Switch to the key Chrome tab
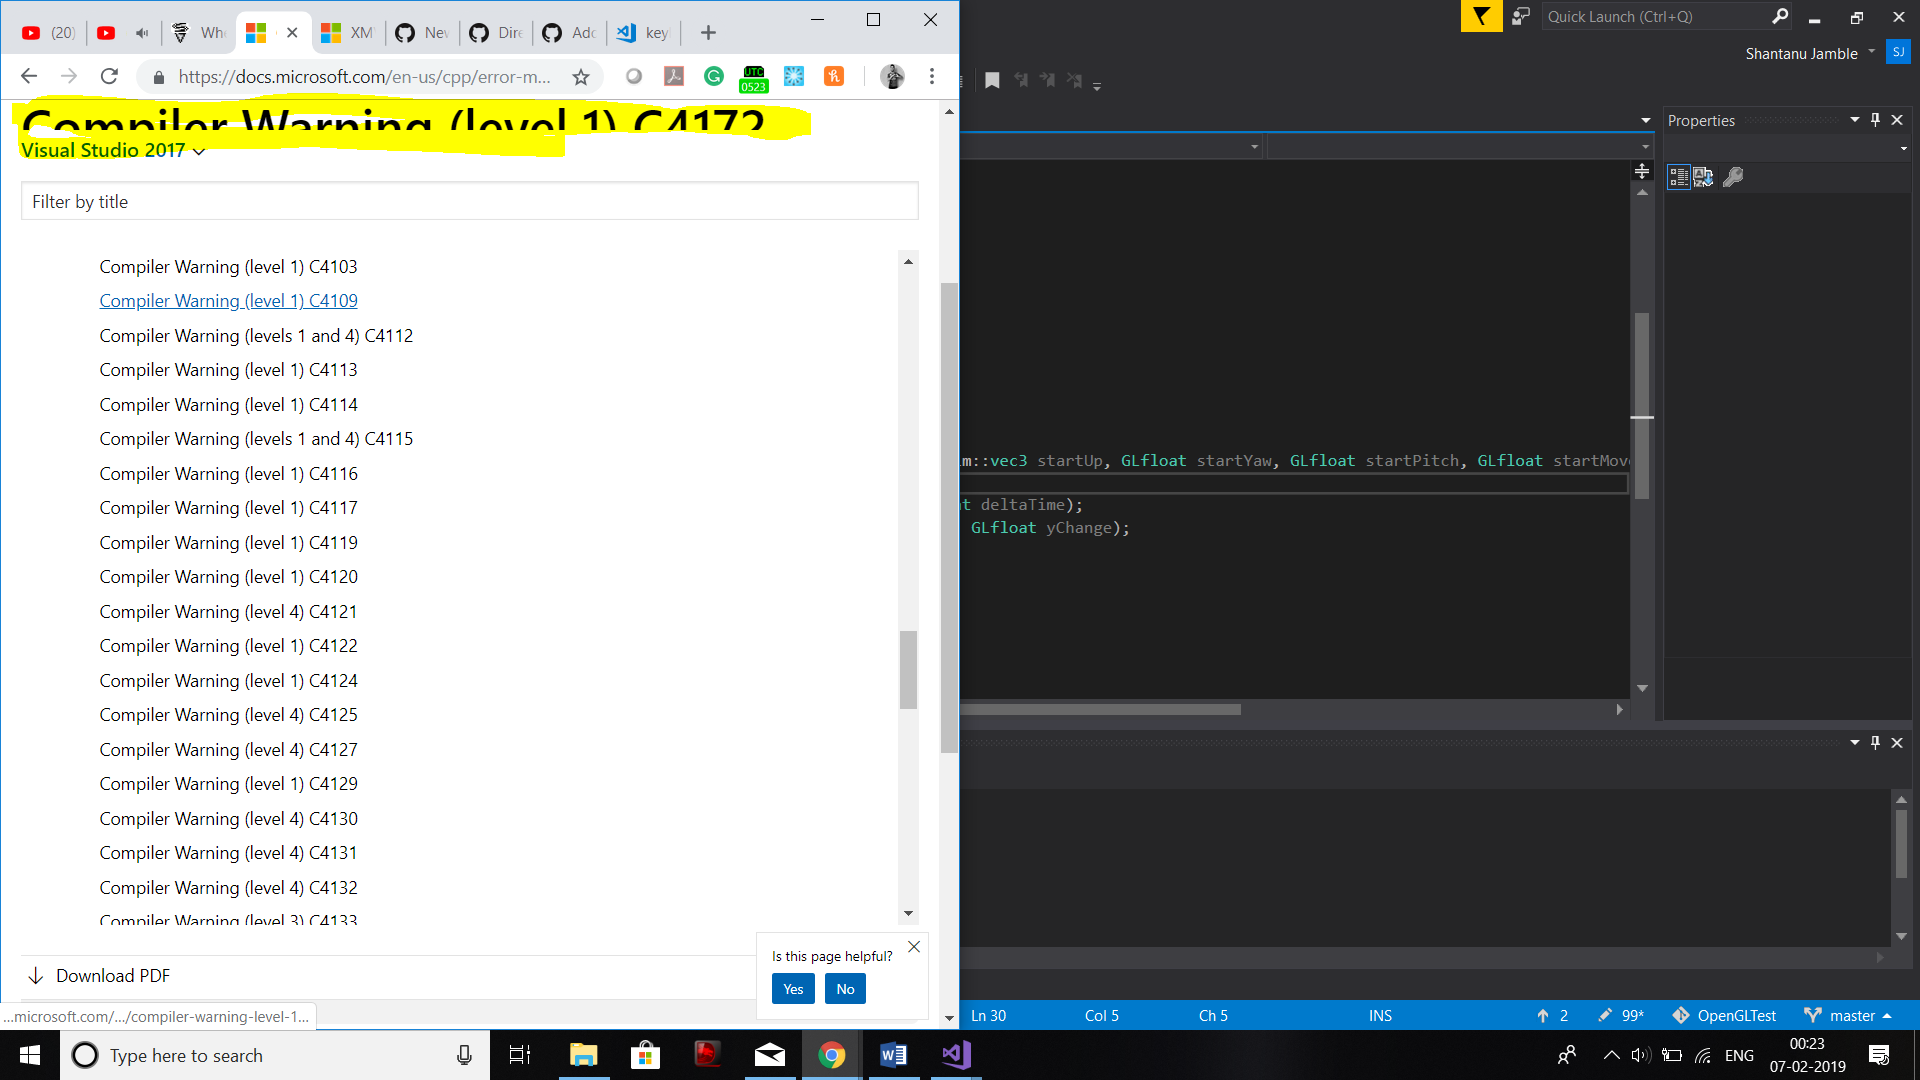 click(x=642, y=33)
